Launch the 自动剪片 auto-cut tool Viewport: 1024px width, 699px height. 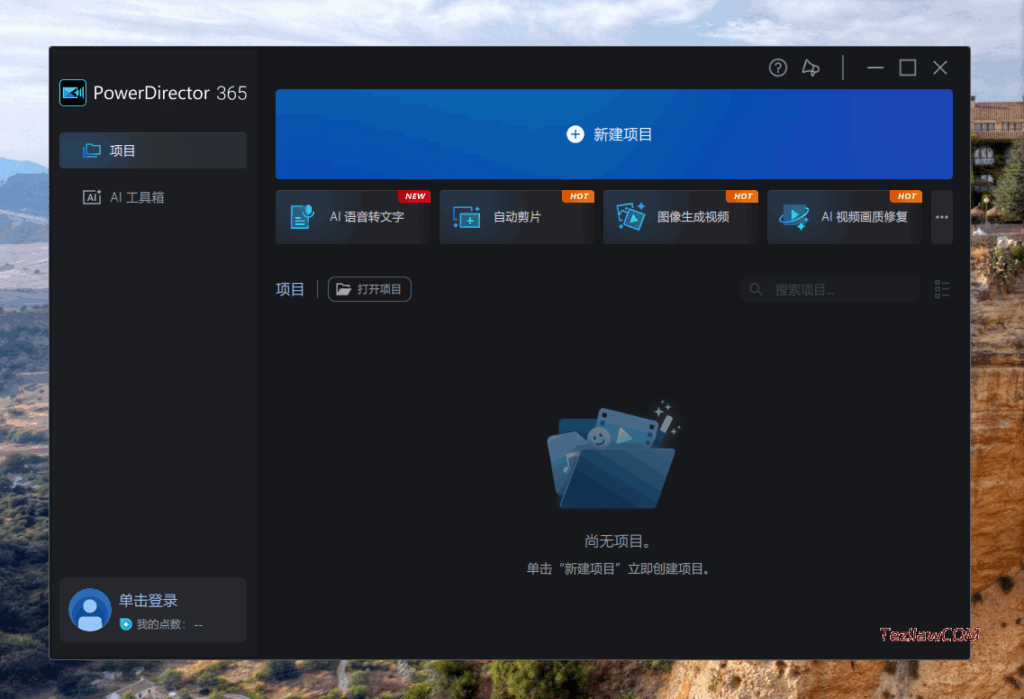pyautogui.click(x=516, y=217)
